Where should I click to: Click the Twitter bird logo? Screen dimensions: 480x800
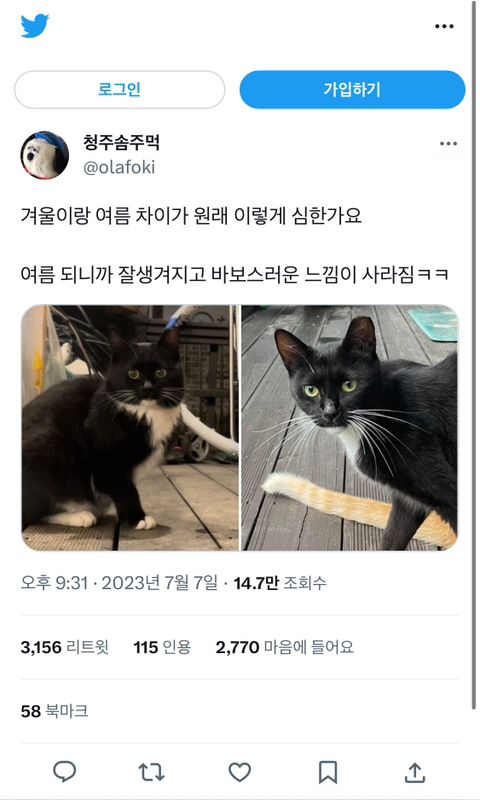click(35, 26)
